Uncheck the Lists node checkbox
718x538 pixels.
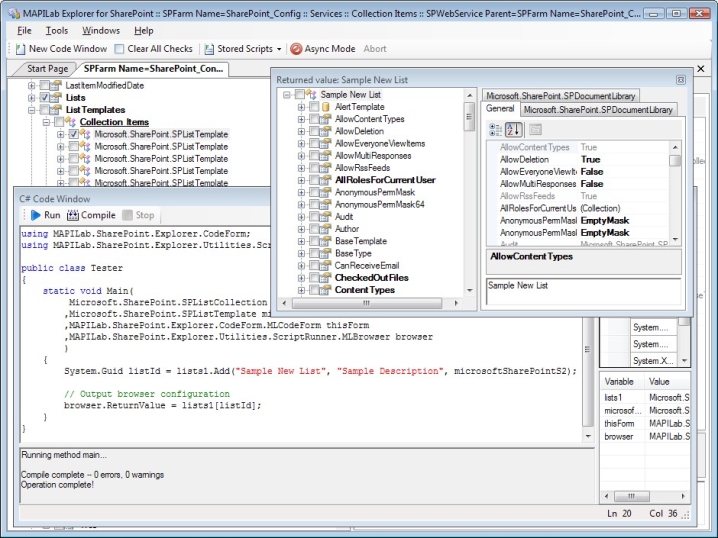pos(44,98)
